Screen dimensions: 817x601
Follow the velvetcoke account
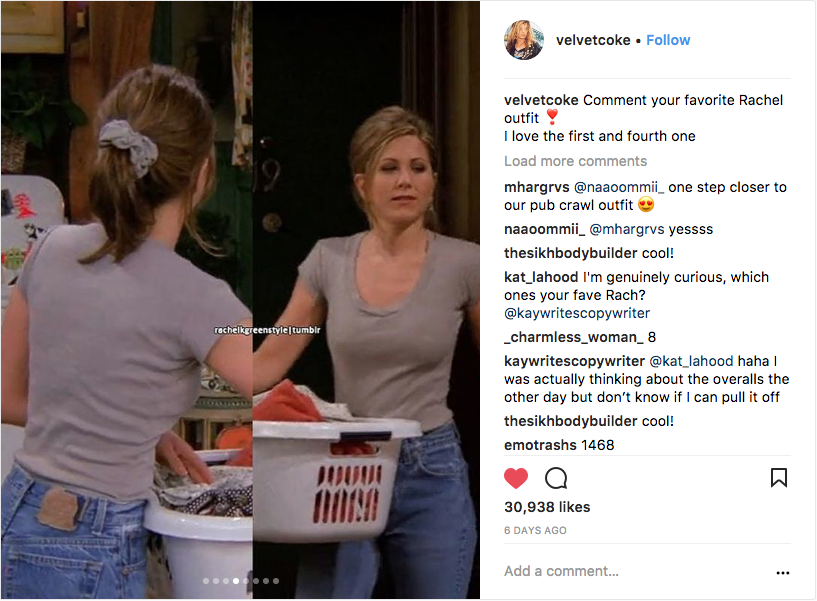668,40
